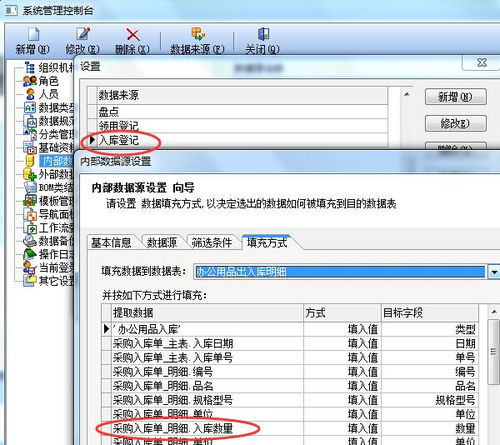The width and height of the screenshot is (500, 445).
Task: Click the 办公用品出入库明细 combo box field
Action: [340, 272]
